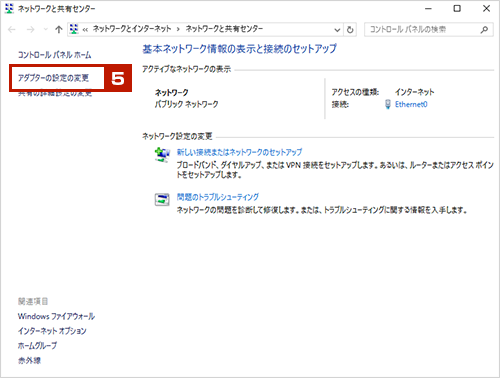This screenshot has width=500, height=378.
Task: Open インターネット オプション link
Action: click(x=52, y=331)
